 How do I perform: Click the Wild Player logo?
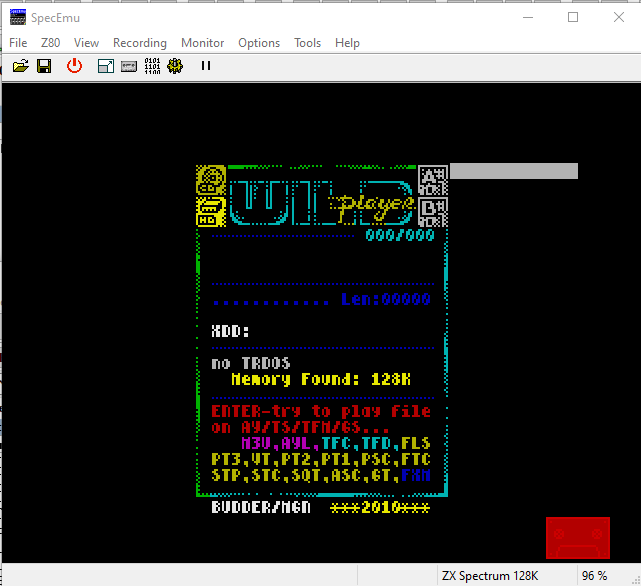322,202
